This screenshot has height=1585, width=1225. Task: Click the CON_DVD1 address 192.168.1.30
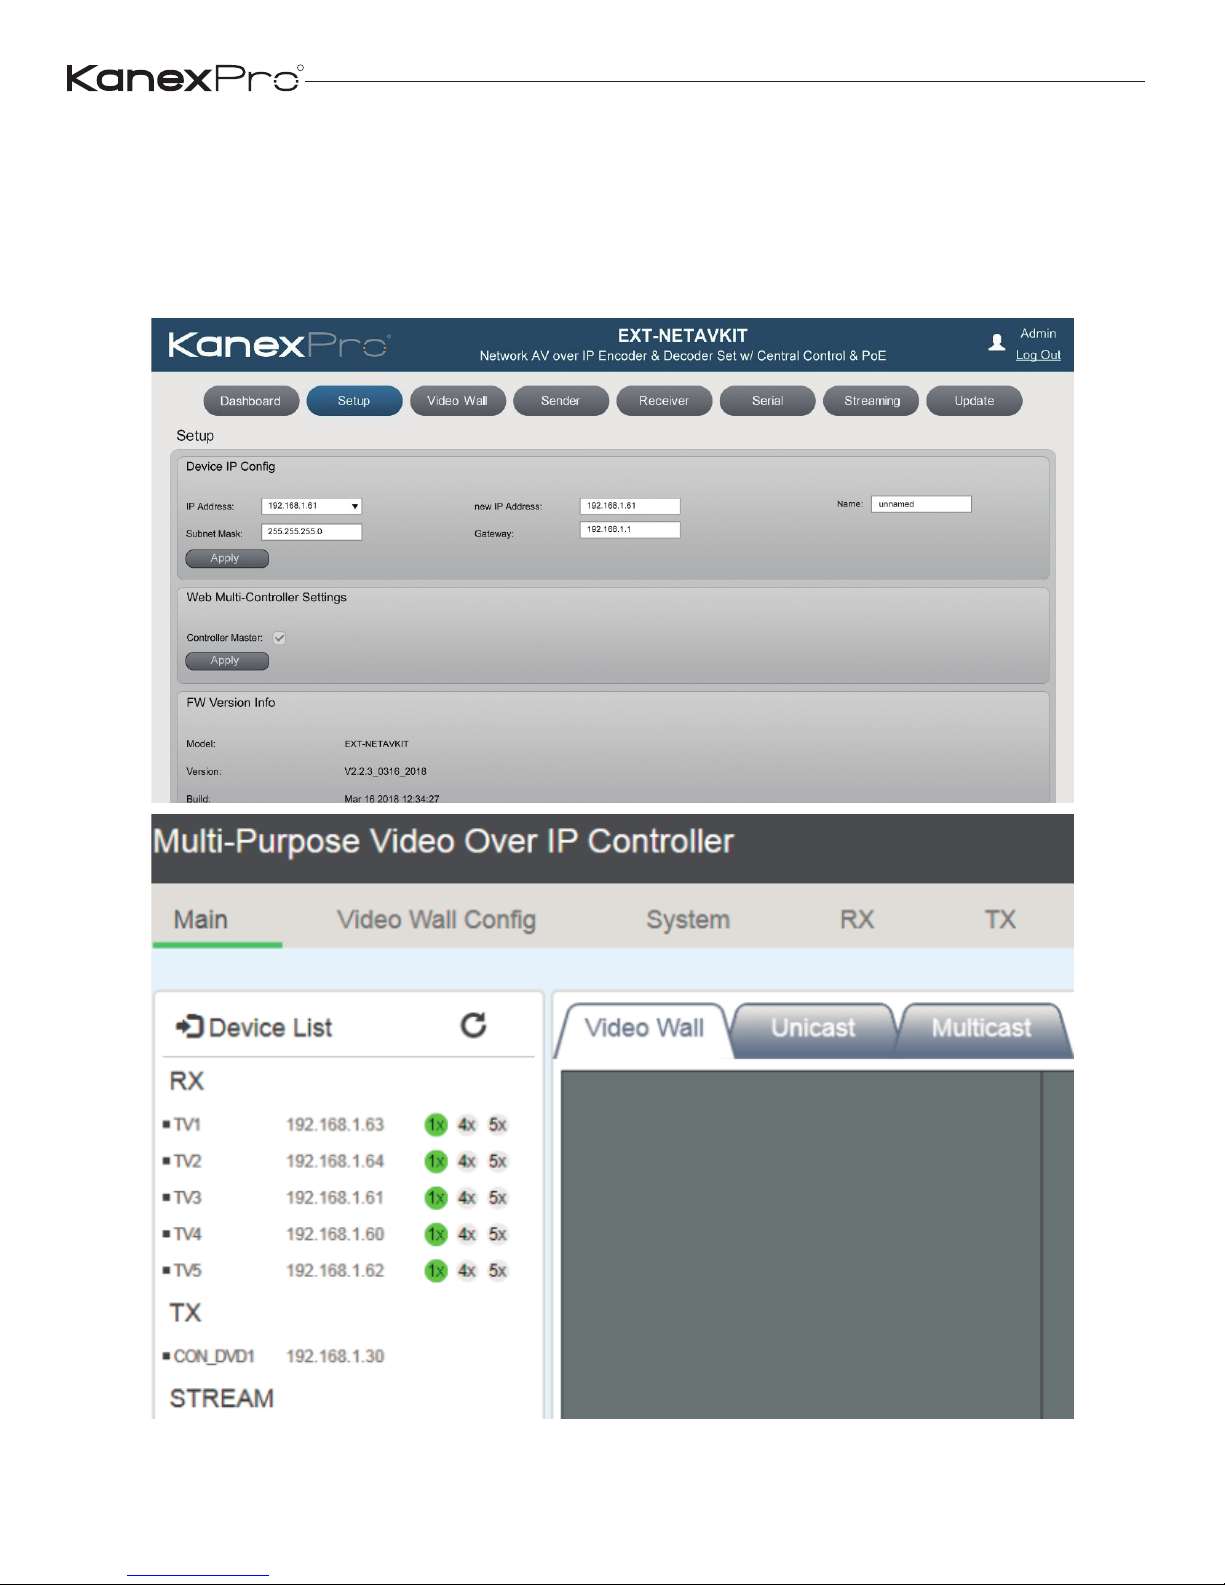335,1357
